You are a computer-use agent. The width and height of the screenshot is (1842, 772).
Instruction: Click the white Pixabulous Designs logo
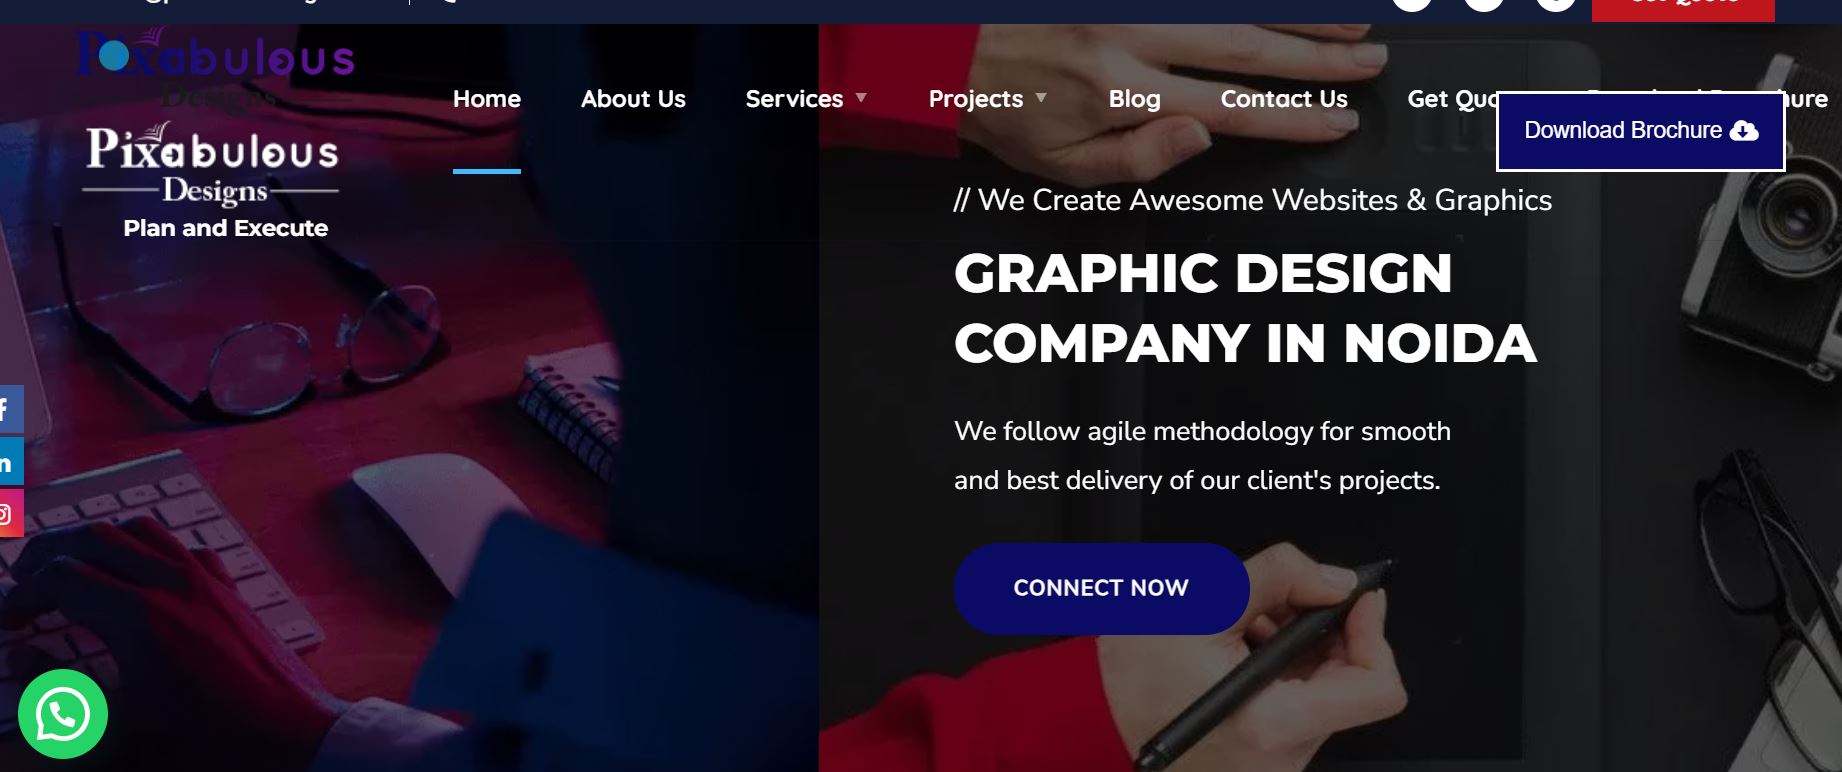(x=211, y=164)
